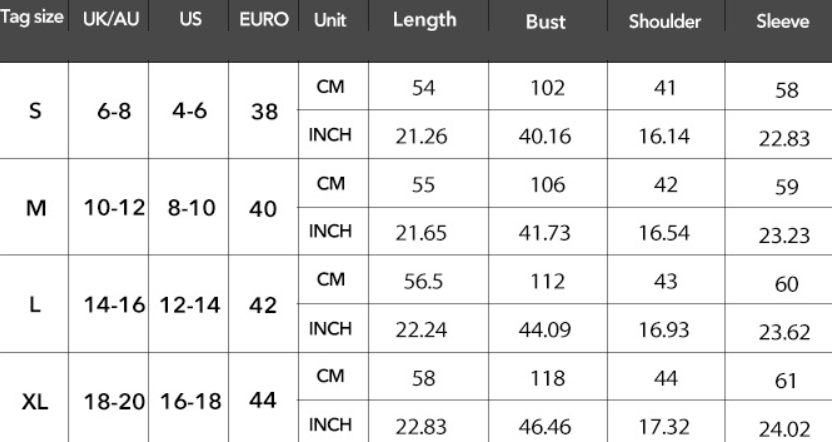The height and width of the screenshot is (442, 832).
Task: Click the EURO size 38 cell
Action: (265, 111)
